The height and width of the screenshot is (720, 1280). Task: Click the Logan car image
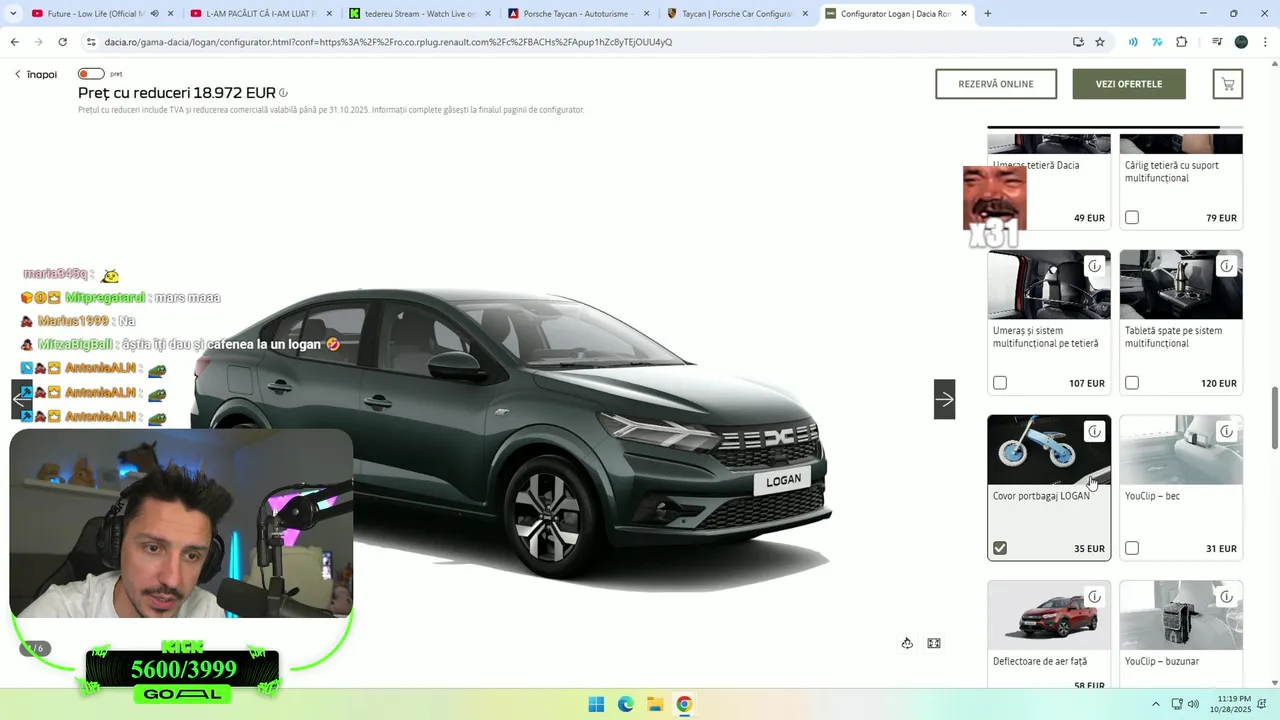510,440
